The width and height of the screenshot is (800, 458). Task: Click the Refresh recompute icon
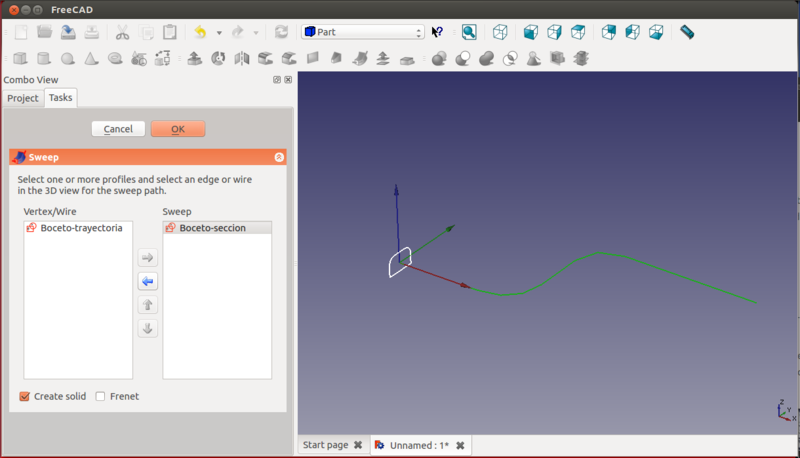(x=281, y=32)
